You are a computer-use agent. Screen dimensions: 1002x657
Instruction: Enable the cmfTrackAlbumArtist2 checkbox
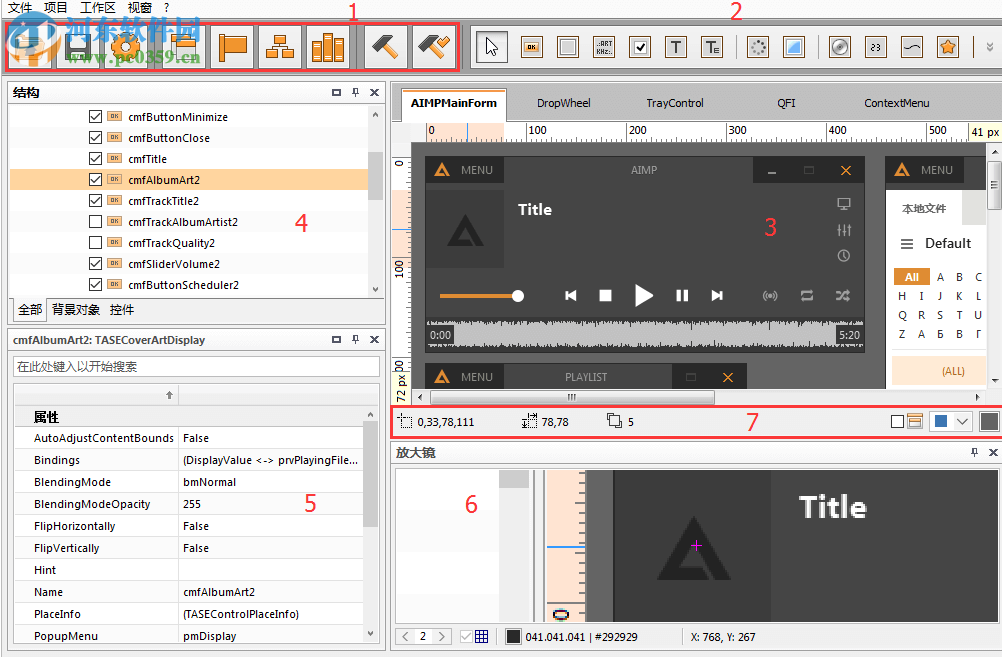[x=95, y=222]
